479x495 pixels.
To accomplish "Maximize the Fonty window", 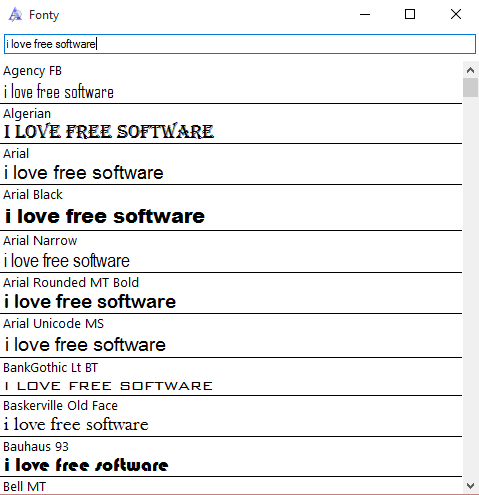I will [410, 14].
